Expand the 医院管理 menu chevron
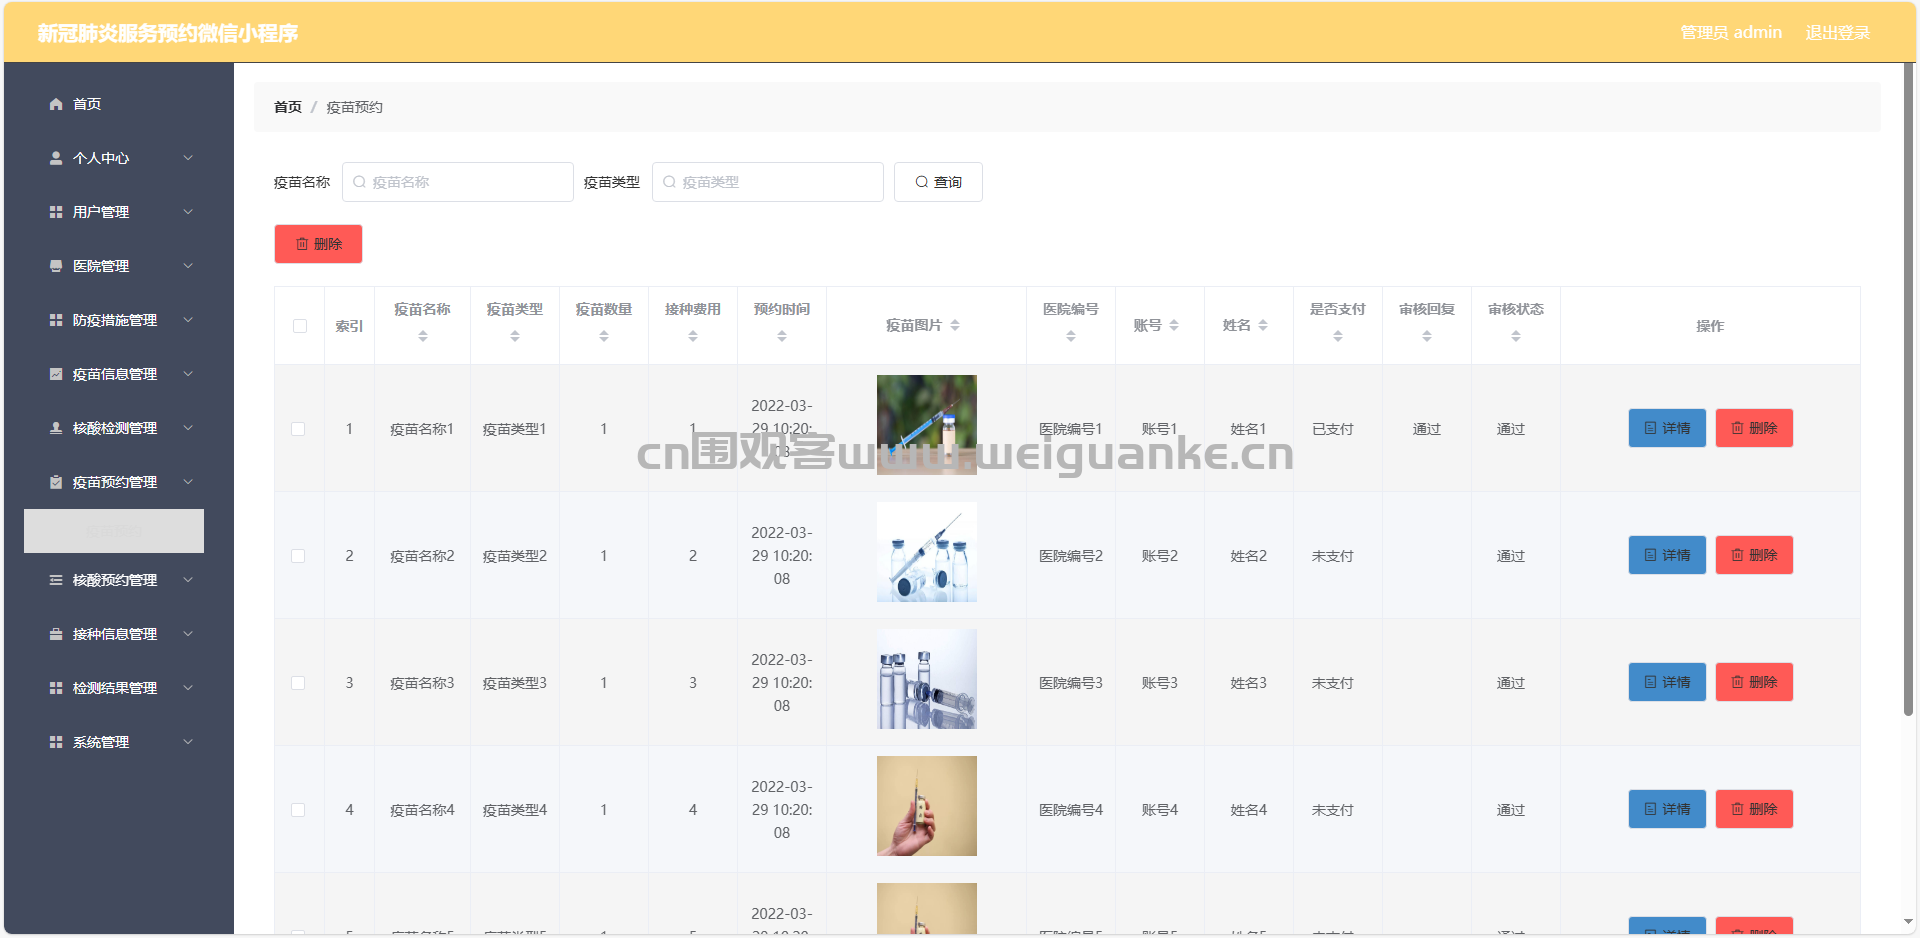Image resolution: width=1920 pixels, height=938 pixels. point(188,266)
